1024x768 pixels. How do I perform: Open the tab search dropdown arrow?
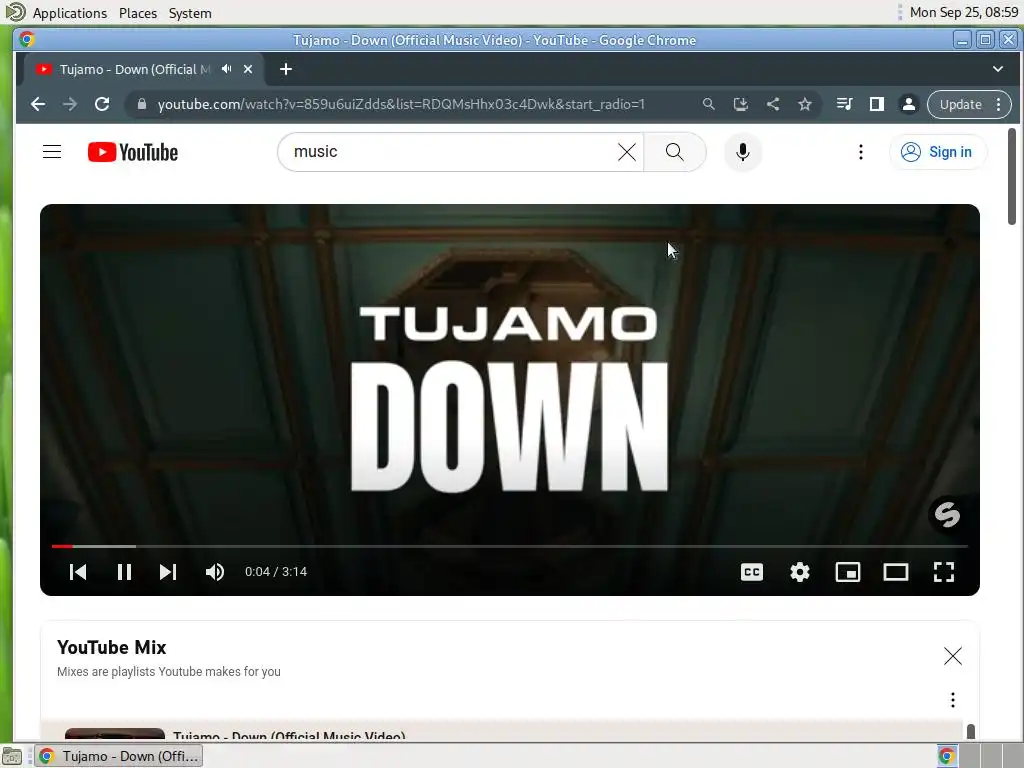997,69
